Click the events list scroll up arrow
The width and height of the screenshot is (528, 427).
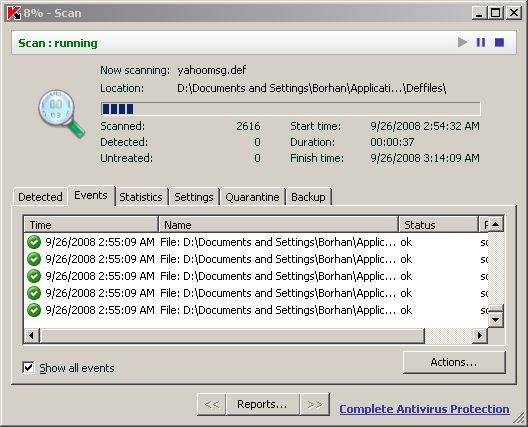[496, 224]
